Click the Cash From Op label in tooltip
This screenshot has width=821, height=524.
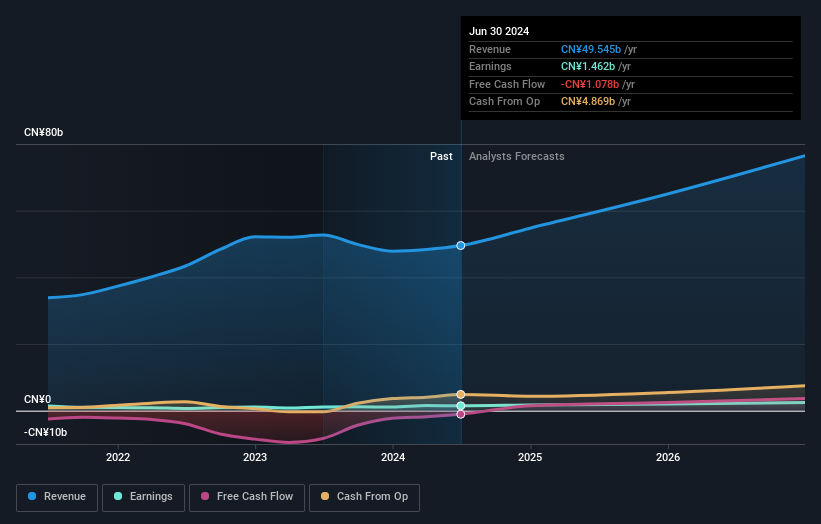504,102
